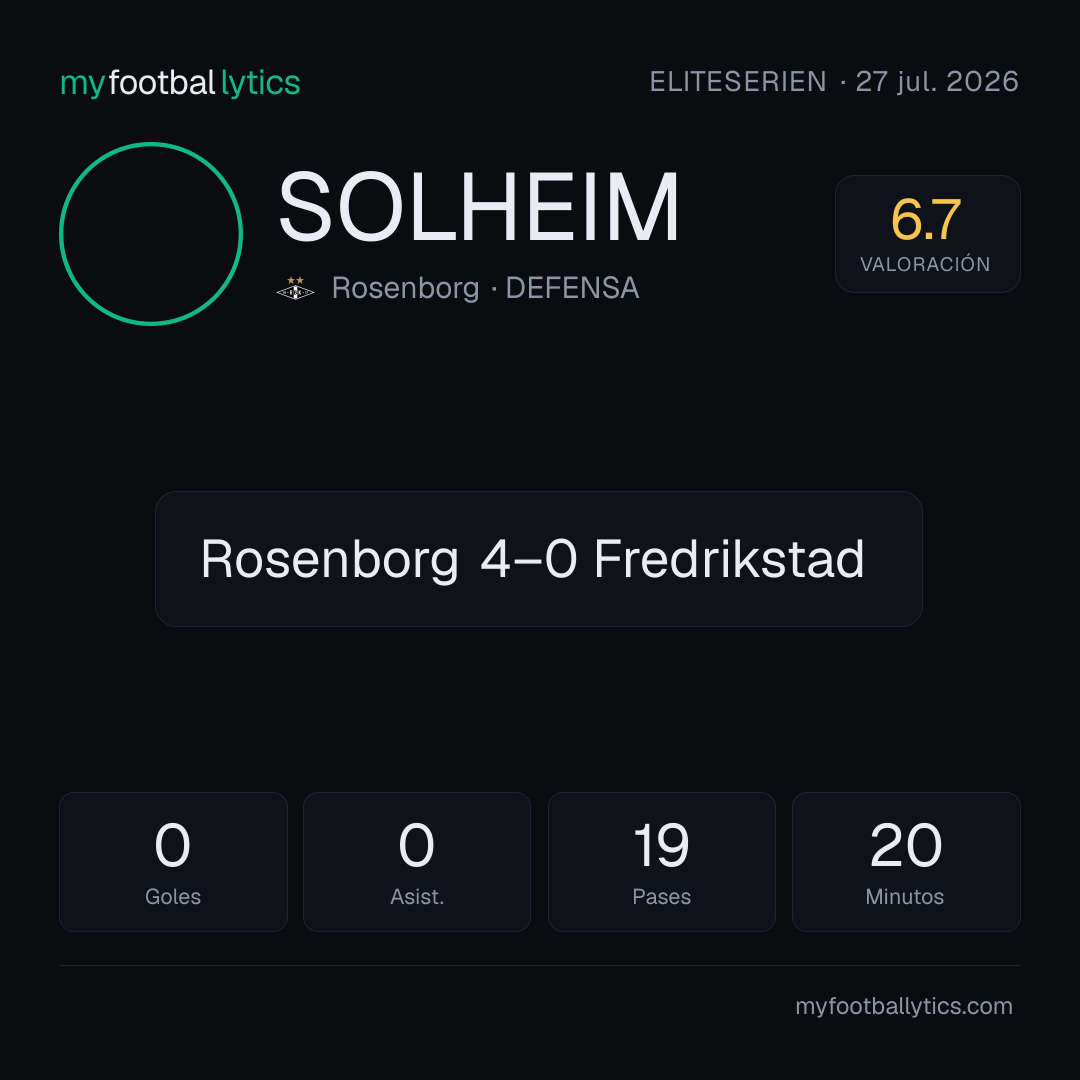Click the Rosenborg team name under player
Viewport: 1080px width, 1080px height.
(405, 288)
